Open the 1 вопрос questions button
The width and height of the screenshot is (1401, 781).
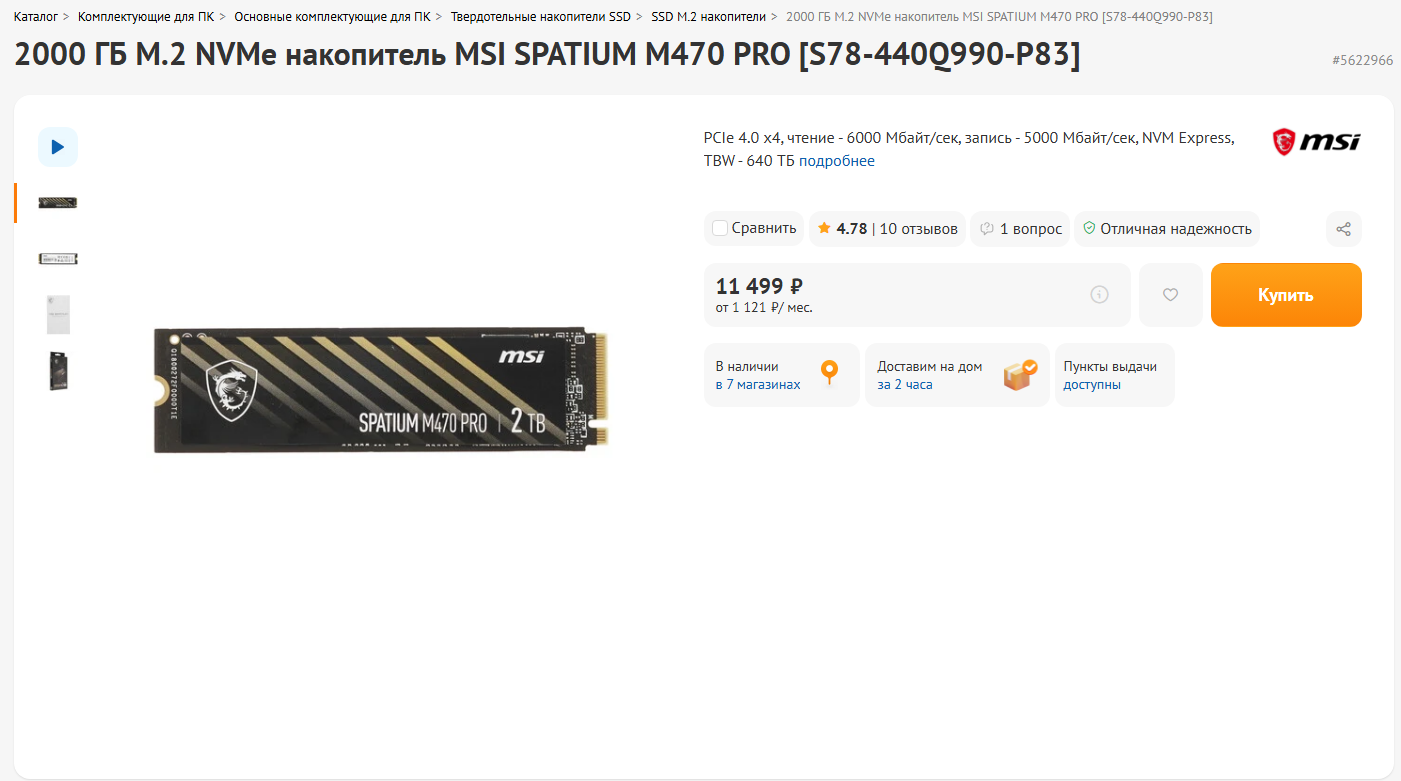[1020, 229]
